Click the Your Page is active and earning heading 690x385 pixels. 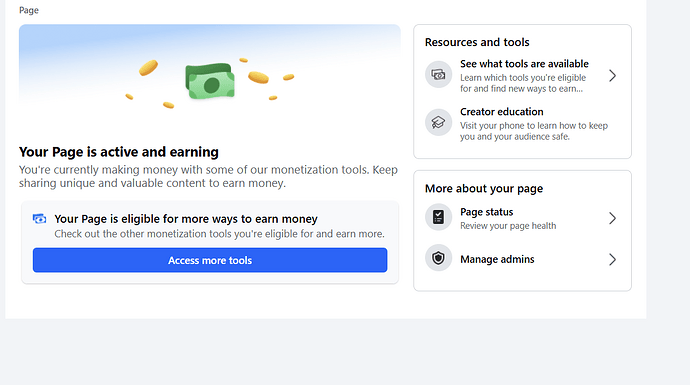pos(119,152)
